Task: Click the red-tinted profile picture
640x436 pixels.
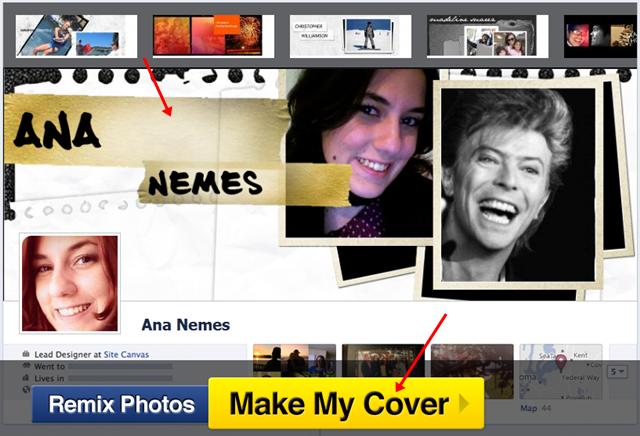Action: [x=70, y=283]
